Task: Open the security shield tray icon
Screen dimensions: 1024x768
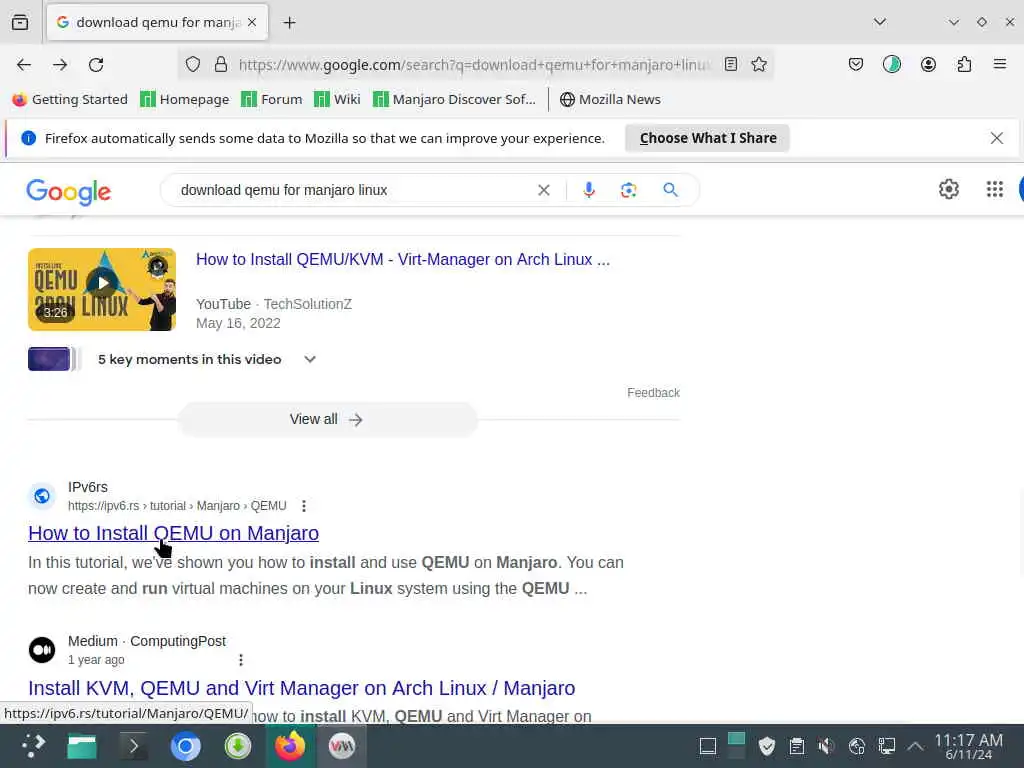Action: pos(767,746)
